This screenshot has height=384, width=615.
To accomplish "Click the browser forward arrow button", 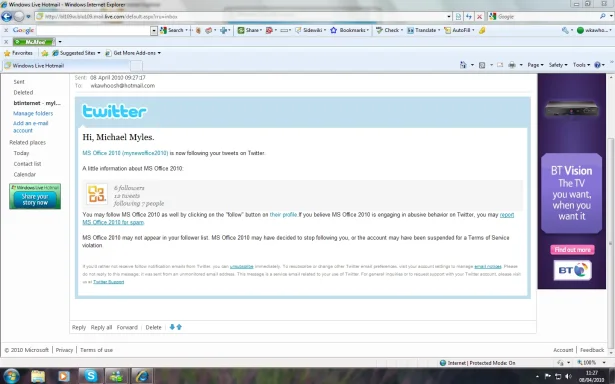I will tap(19, 16).
